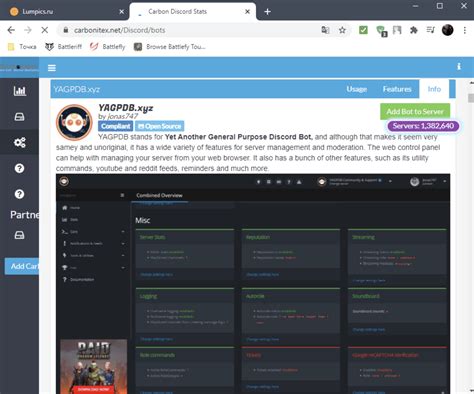
Task: Click the YAGPDB dashboard screenshot image
Action: tap(253, 284)
